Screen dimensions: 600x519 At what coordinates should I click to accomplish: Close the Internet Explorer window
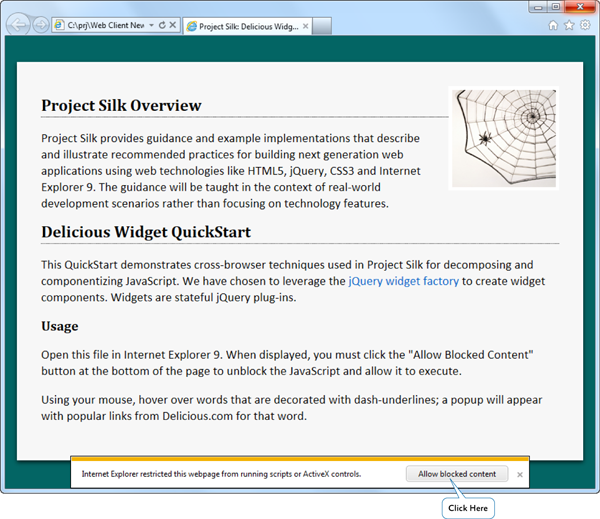[580, 7]
